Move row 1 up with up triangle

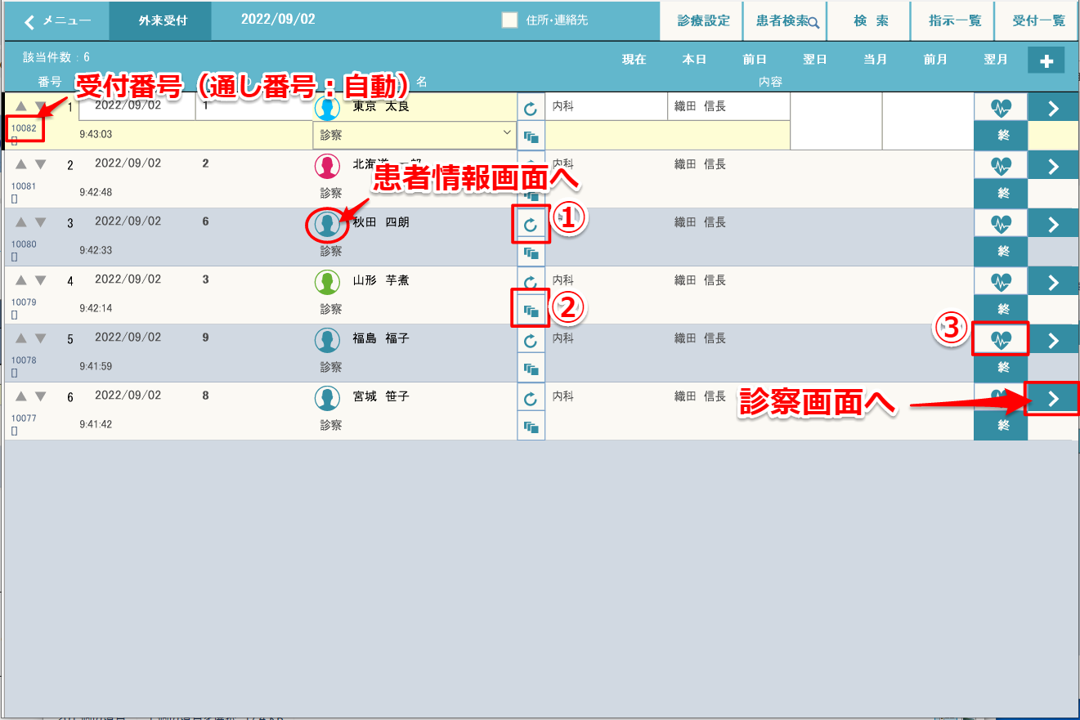pyautogui.click(x=21, y=106)
